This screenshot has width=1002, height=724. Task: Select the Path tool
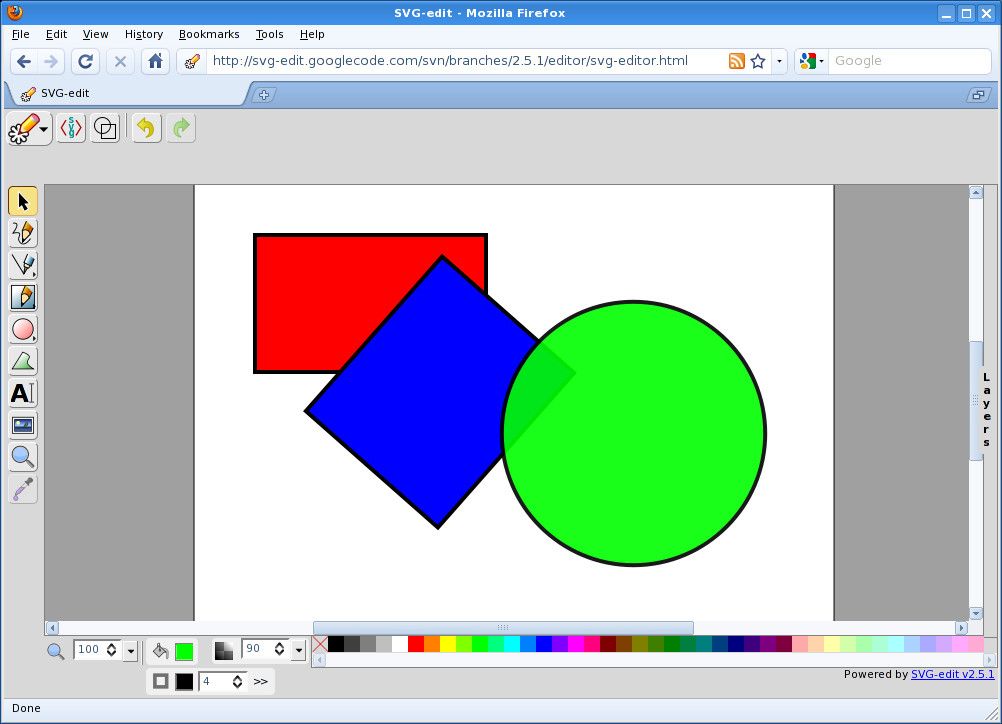pyautogui.click(x=23, y=361)
